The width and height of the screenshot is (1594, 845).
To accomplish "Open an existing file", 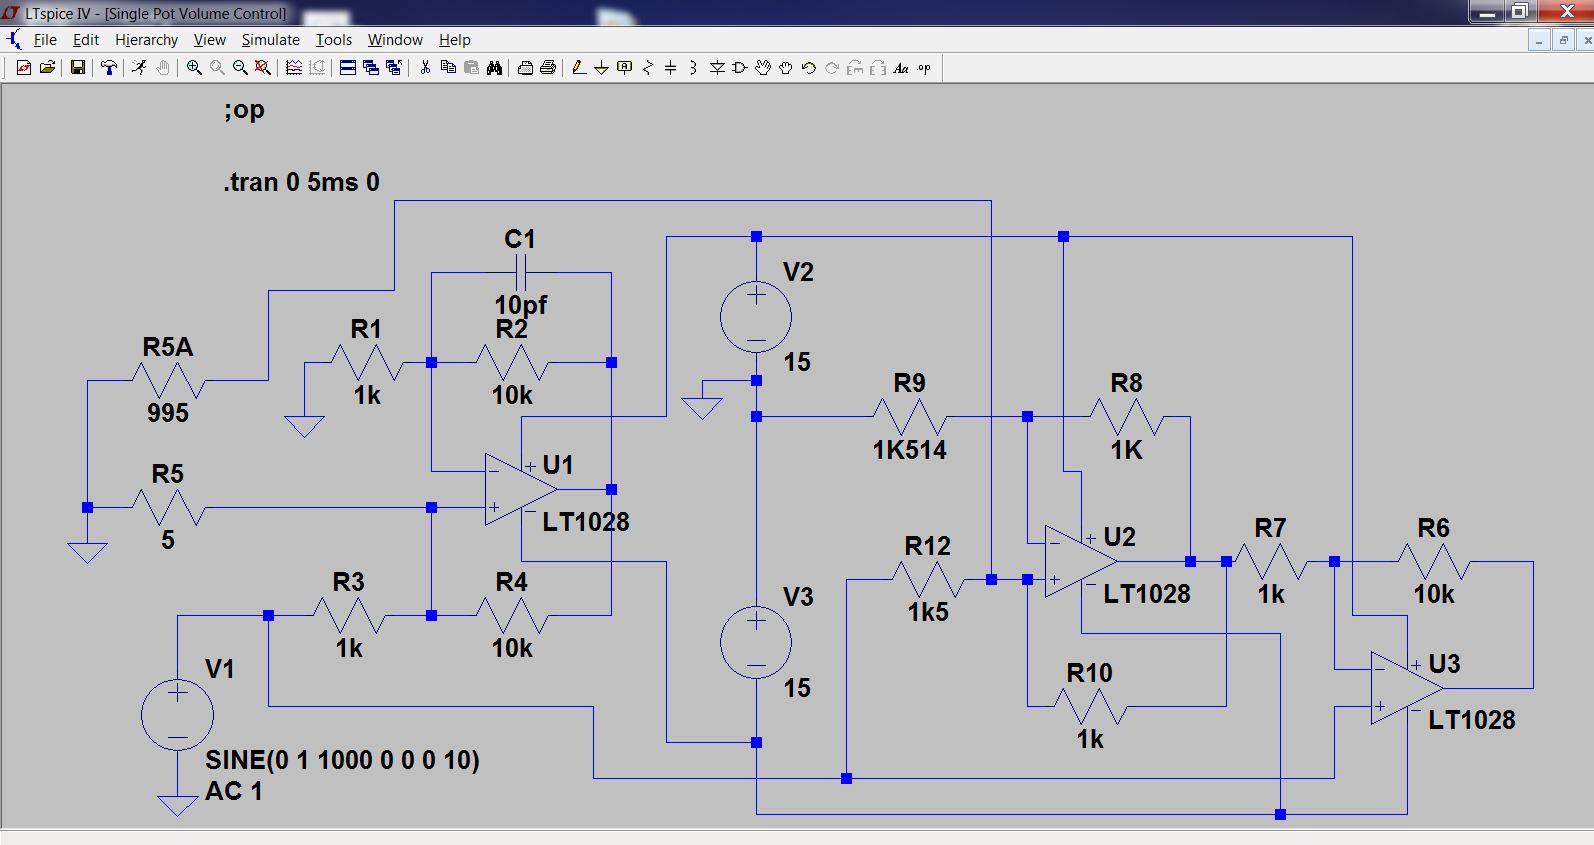I will coord(47,68).
